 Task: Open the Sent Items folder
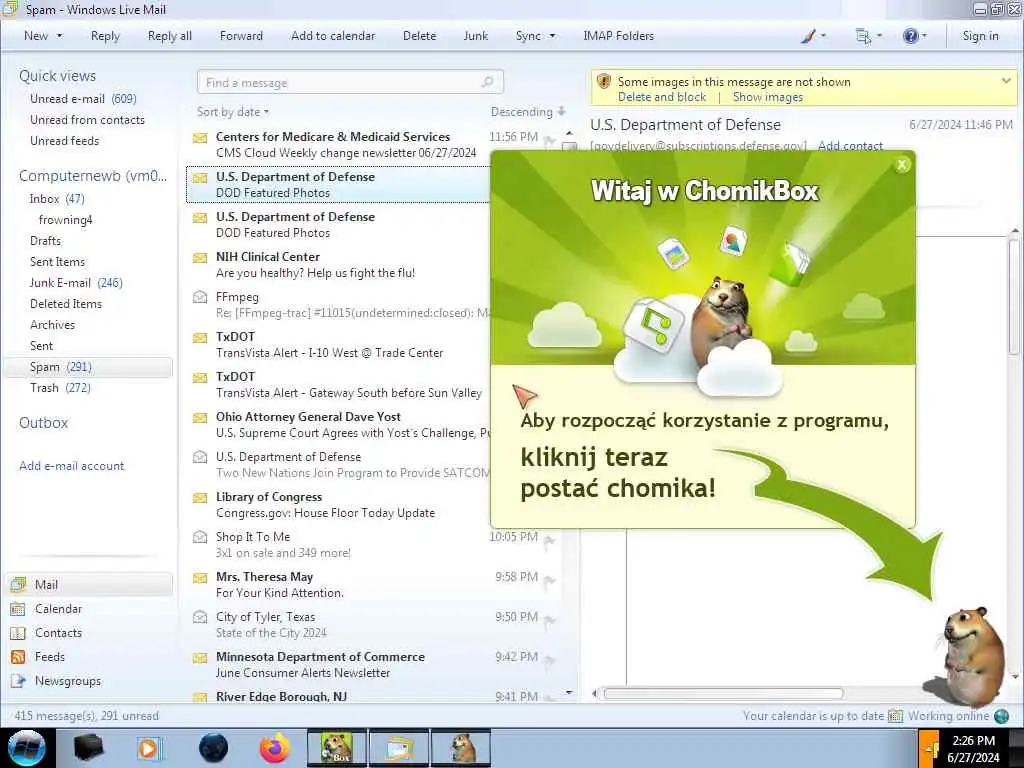click(57, 261)
